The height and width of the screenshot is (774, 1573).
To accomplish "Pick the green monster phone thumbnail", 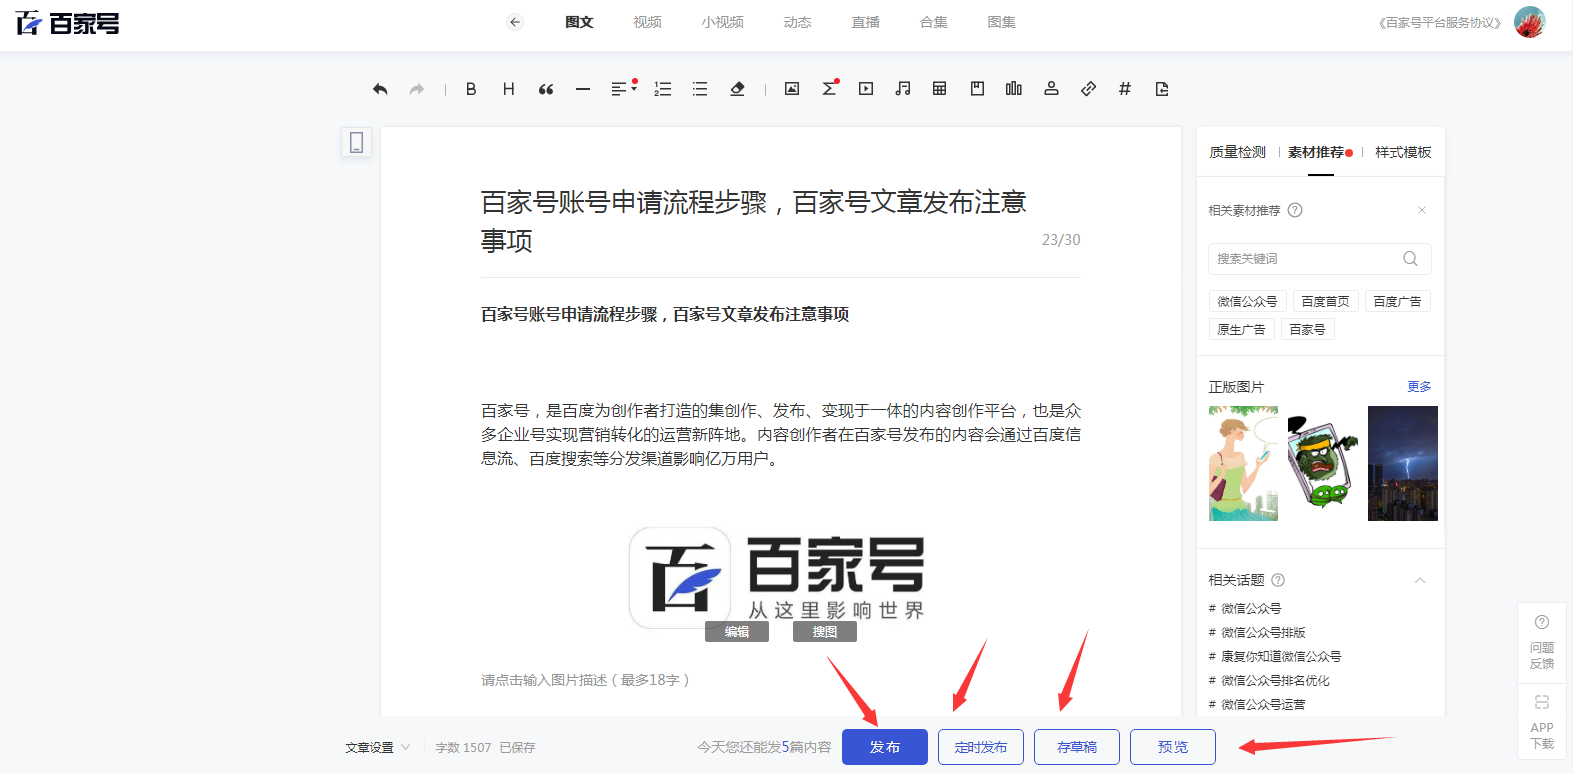I will 1323,463.
